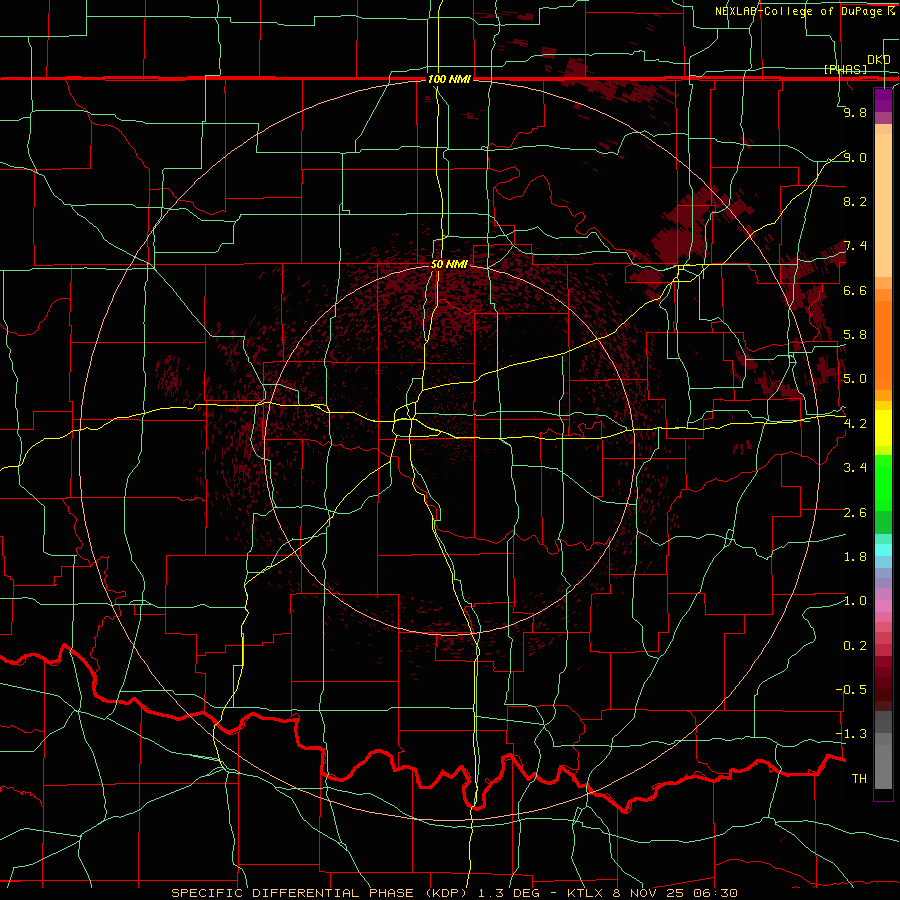Click the 7.4 value on color scale

pos(855,246)
